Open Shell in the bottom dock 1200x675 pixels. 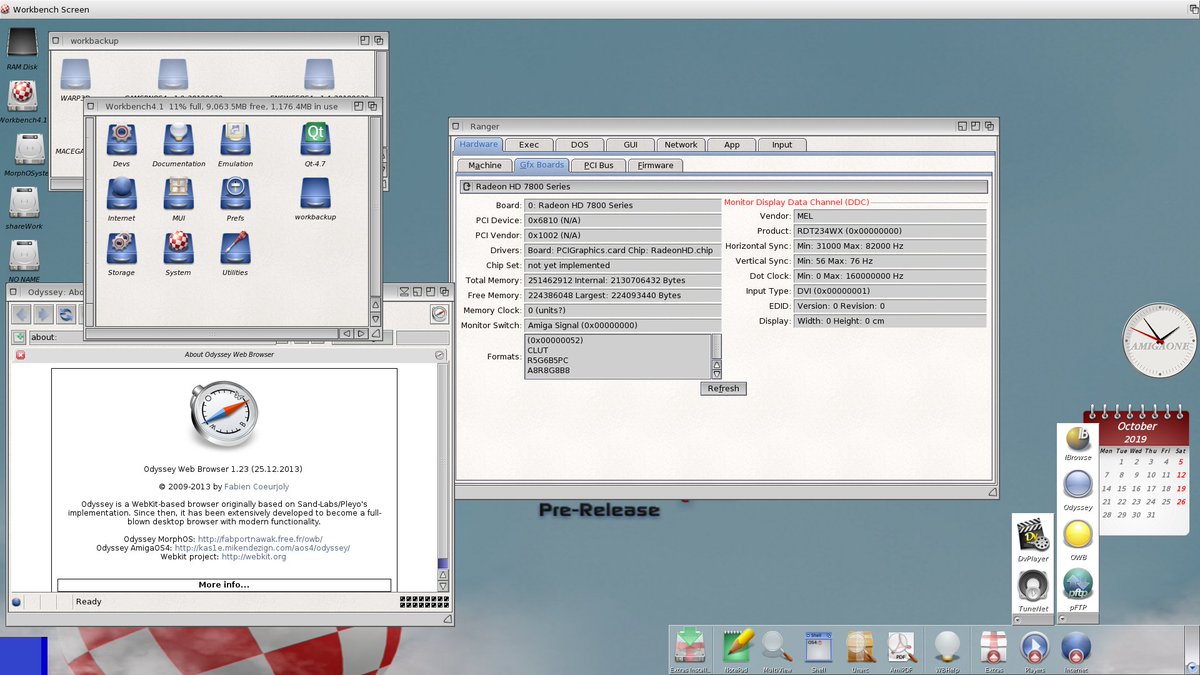click(x=818, y=650)
